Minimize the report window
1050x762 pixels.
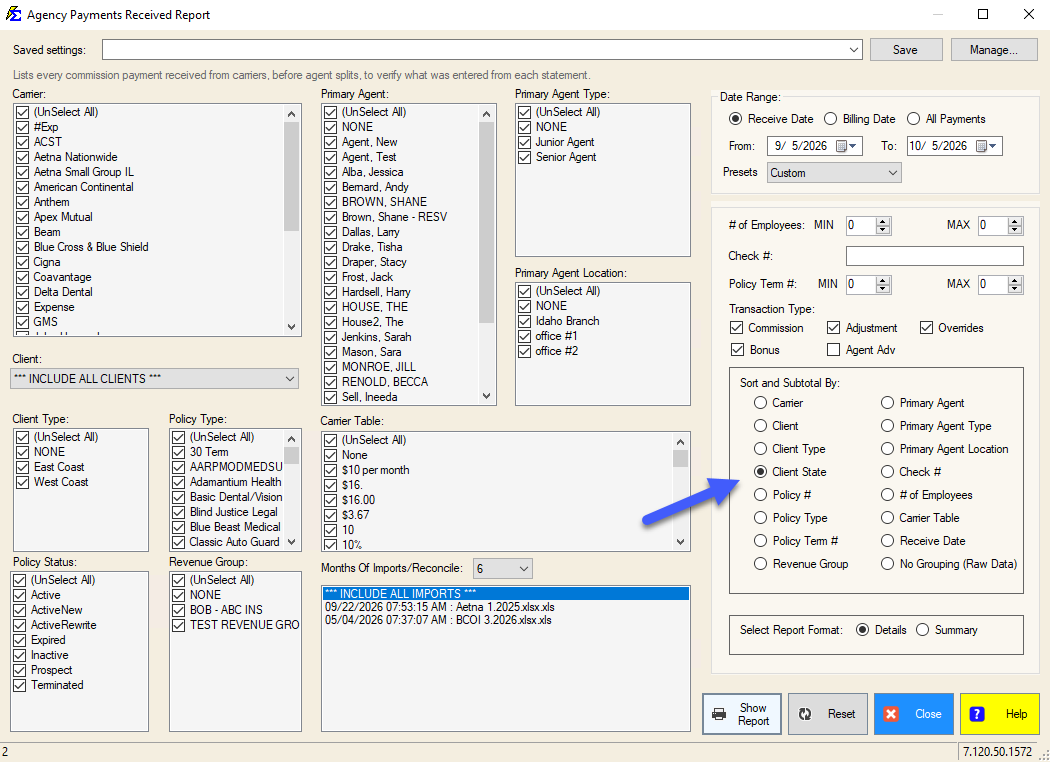938,14
